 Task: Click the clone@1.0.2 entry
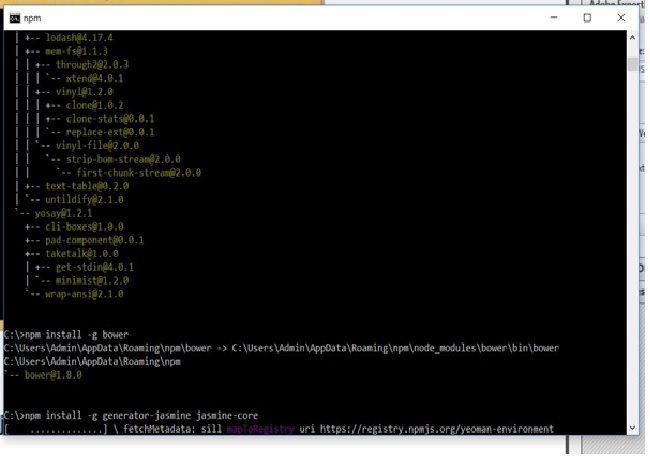pyautogui.click(x=94, y=105)
